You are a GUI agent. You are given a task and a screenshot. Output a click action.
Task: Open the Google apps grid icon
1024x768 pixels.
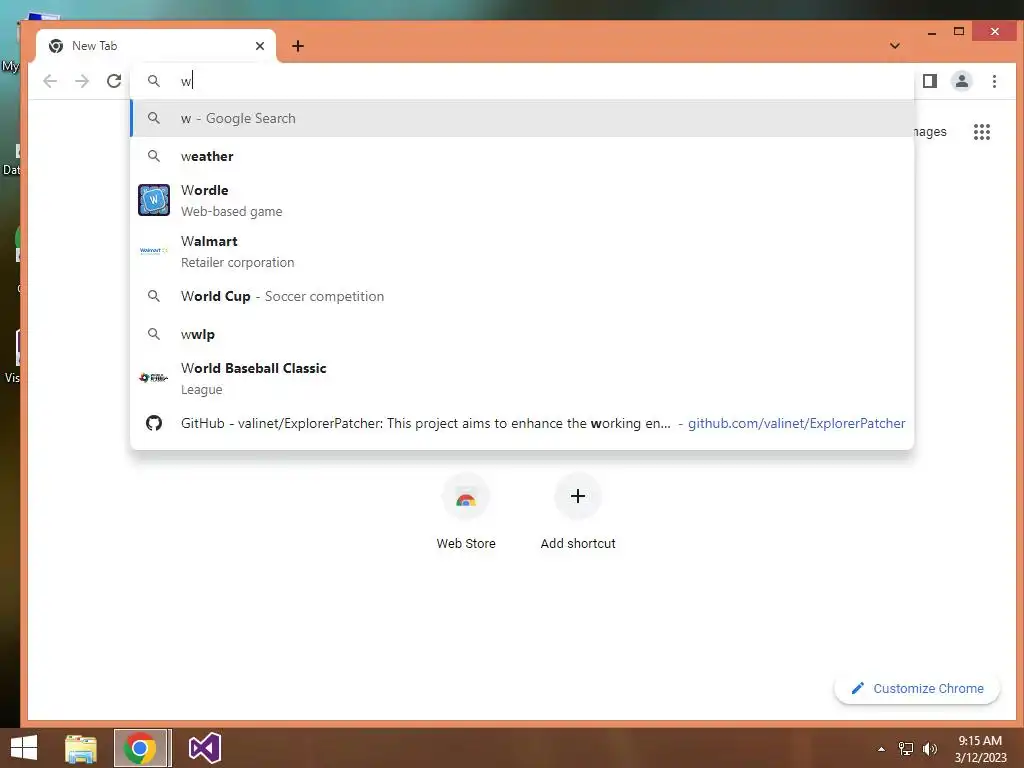tap(982, 132)
